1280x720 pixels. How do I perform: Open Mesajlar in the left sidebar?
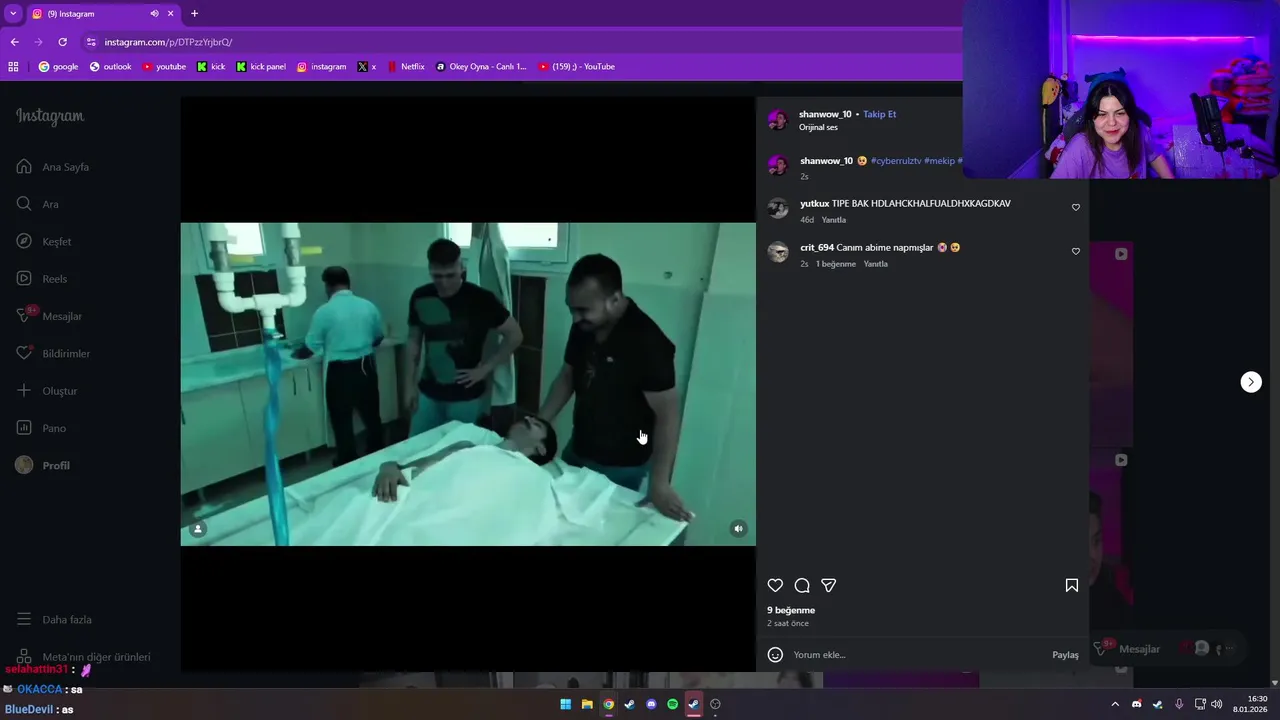tap(49, 316)
